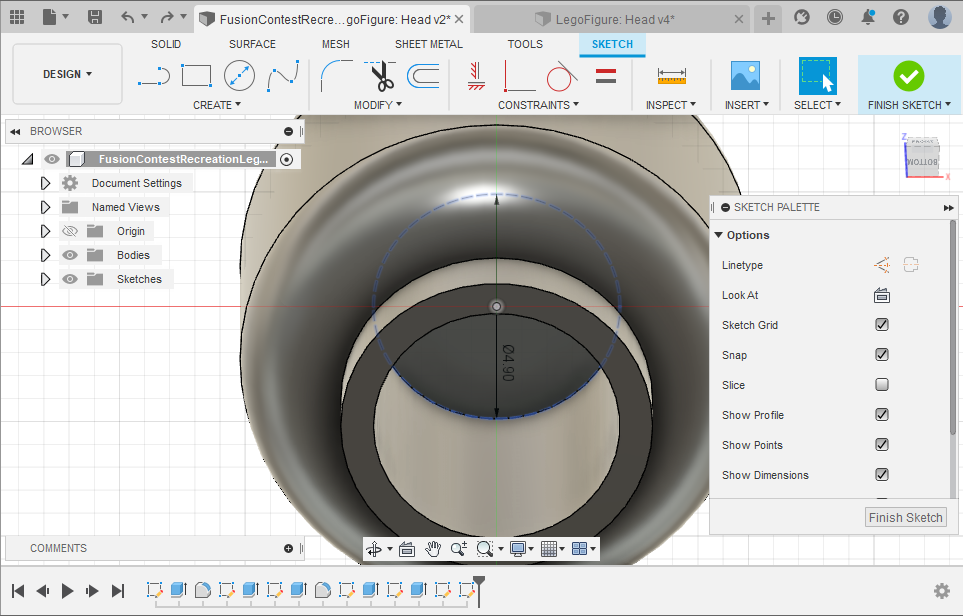The image size is (963, 616).
Task: Select the 2-Point Rectangle tool
Action: click(197, 76)
